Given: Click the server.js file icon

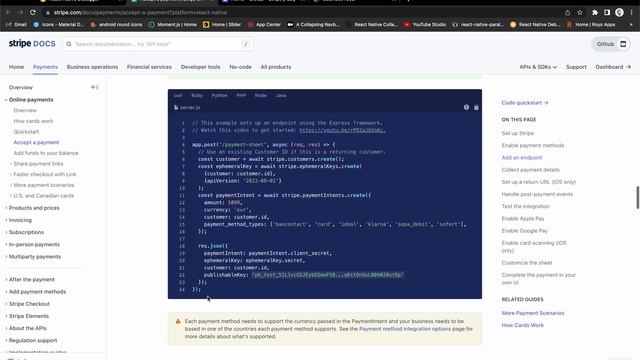Looking at the screenshot, I should [x=176, y=107].
